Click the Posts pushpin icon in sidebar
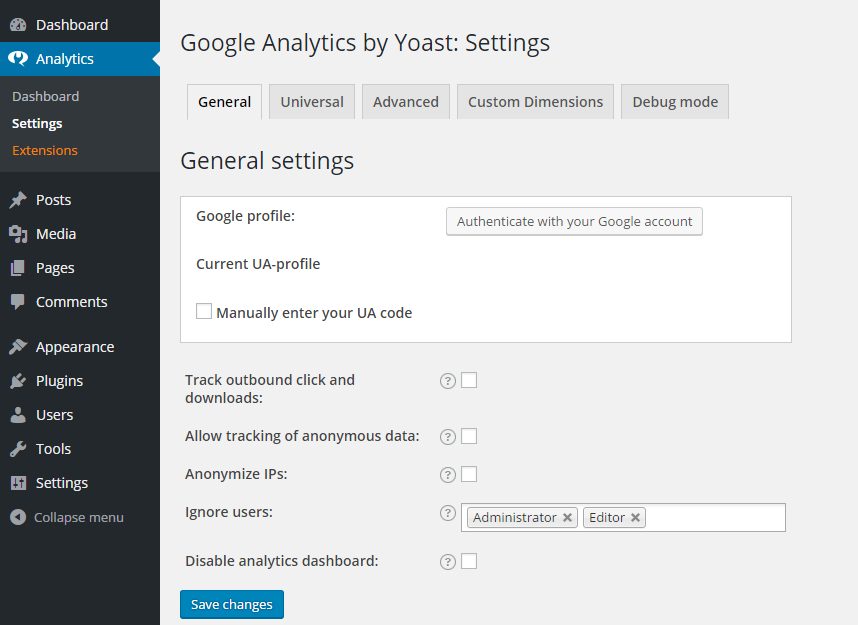 coord(18,200)
